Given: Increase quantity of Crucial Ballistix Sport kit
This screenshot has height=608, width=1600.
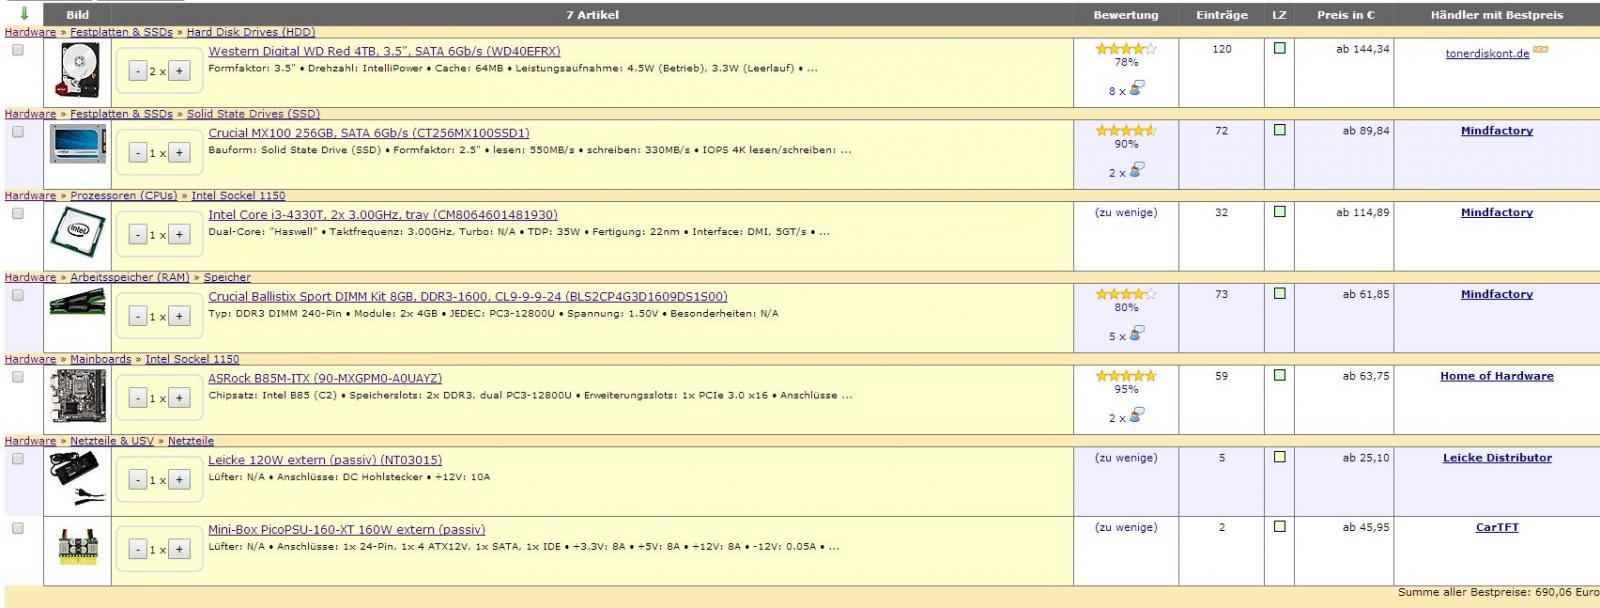Looking at the screenshot, I should coord(179,317).
